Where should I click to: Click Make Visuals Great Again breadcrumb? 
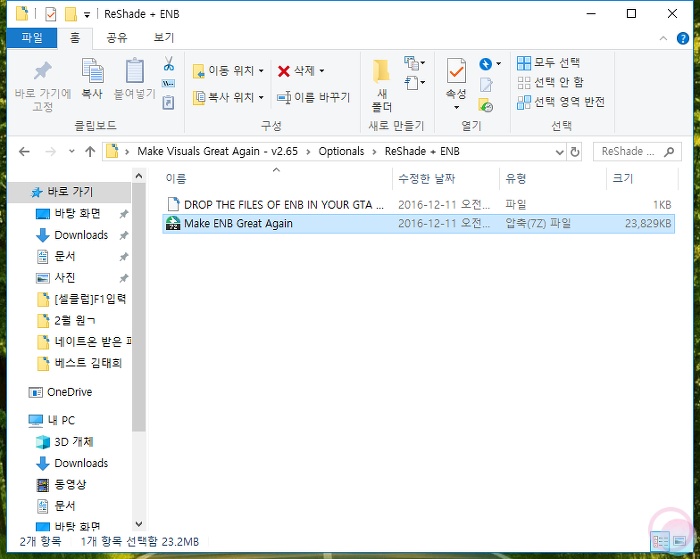click(217, 151)
